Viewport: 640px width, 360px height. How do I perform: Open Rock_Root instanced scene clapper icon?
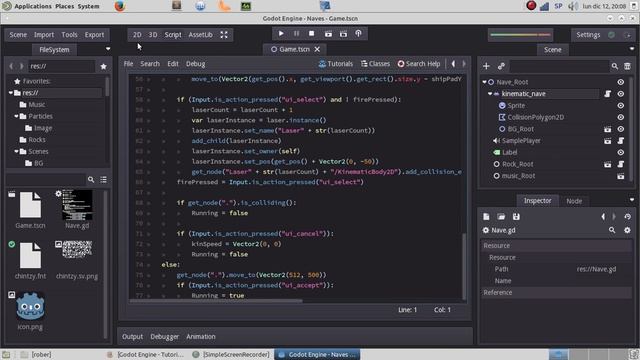pos(607,164)
